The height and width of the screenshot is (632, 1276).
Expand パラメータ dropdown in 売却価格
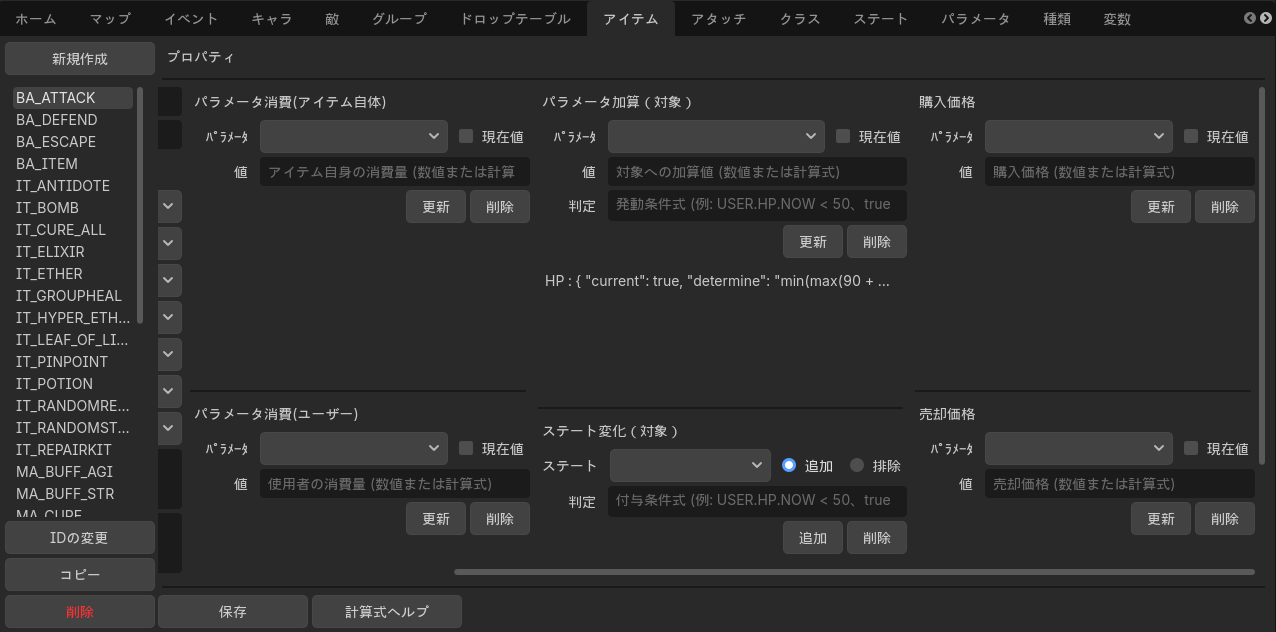pyautogui.click(x=1079, y=449)
